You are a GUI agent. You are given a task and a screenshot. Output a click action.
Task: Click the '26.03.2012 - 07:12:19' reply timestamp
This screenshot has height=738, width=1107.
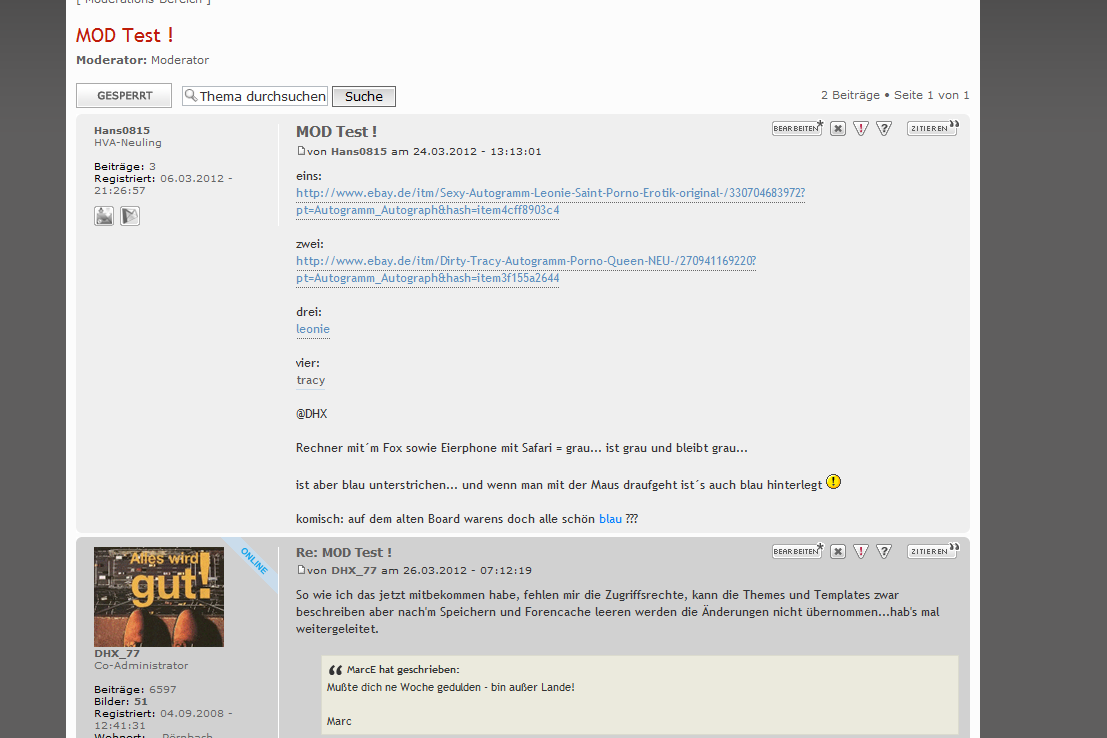click(x=468, y=570)
